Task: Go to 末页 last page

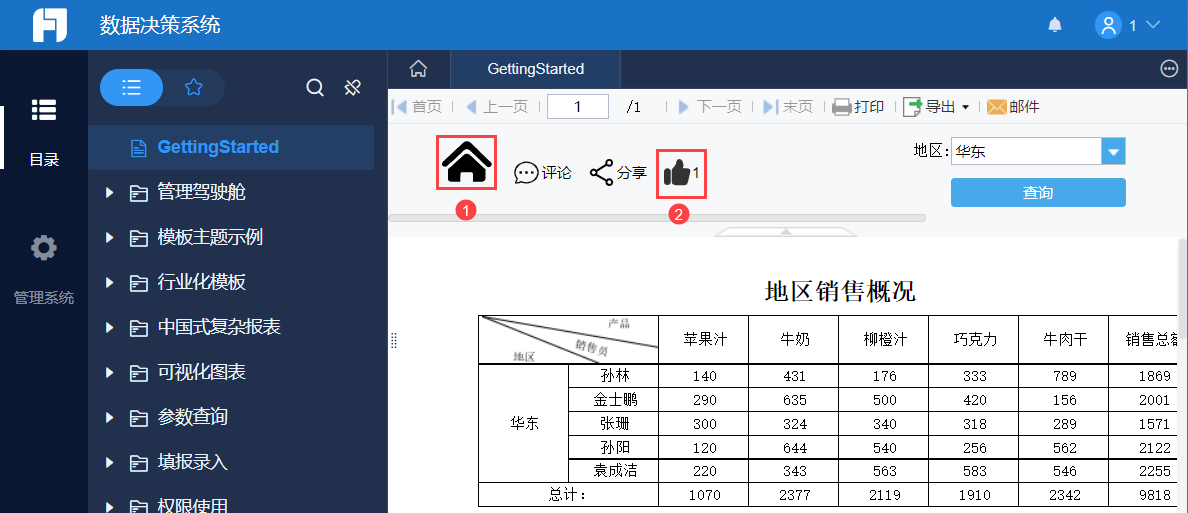Action: (788, 107)
